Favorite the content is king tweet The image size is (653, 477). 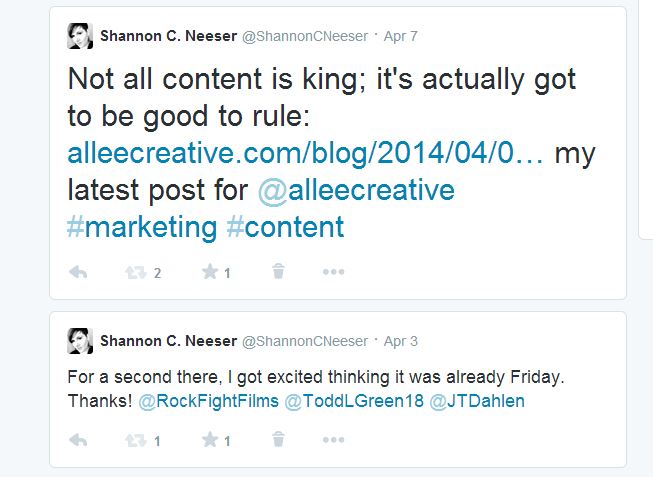click(x=210, y=272)
